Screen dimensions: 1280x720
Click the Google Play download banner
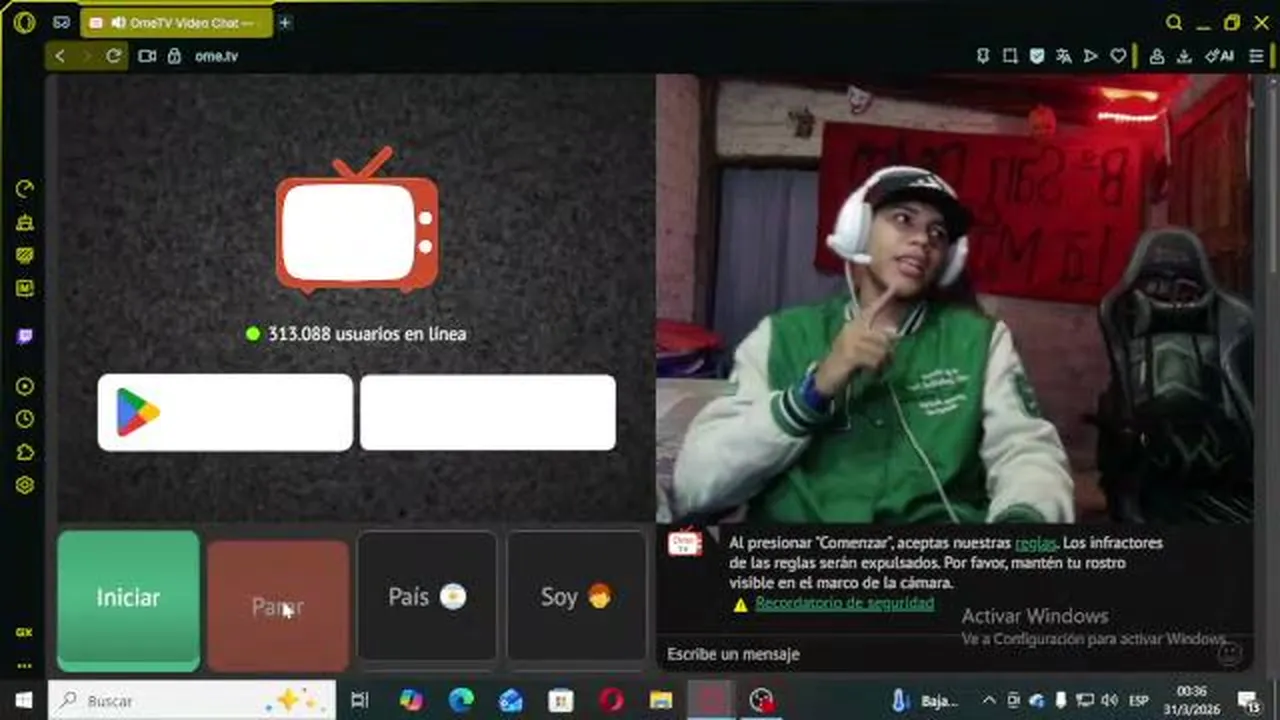(x=225, y=412)
